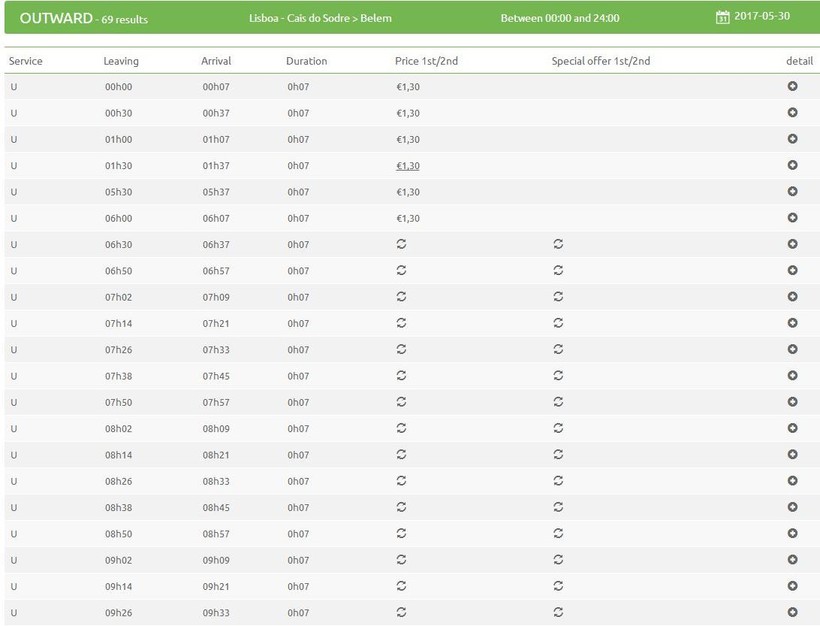Expand detail for the 09h26 departure
Viewport: 820px width, 626px height.
coord(792,612)
